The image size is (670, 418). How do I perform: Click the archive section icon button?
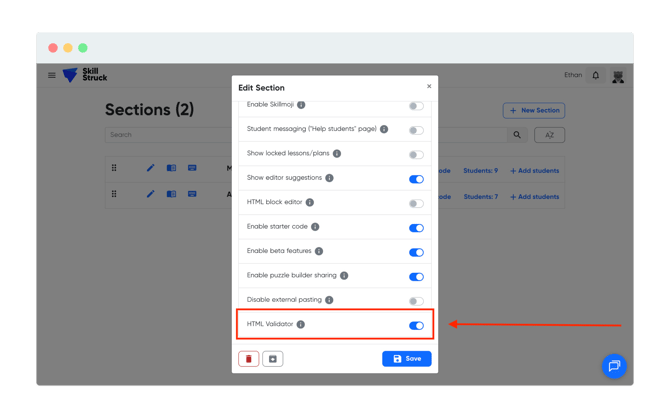(x=272, y=359)
